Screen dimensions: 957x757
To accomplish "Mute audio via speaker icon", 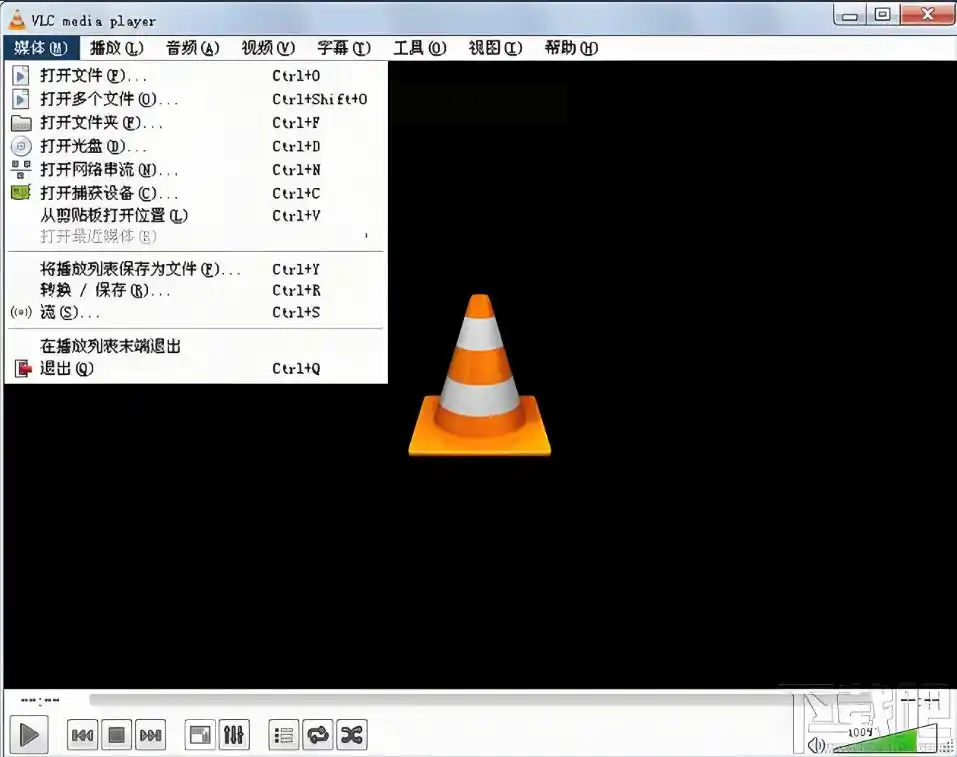I will pos(816,745).
